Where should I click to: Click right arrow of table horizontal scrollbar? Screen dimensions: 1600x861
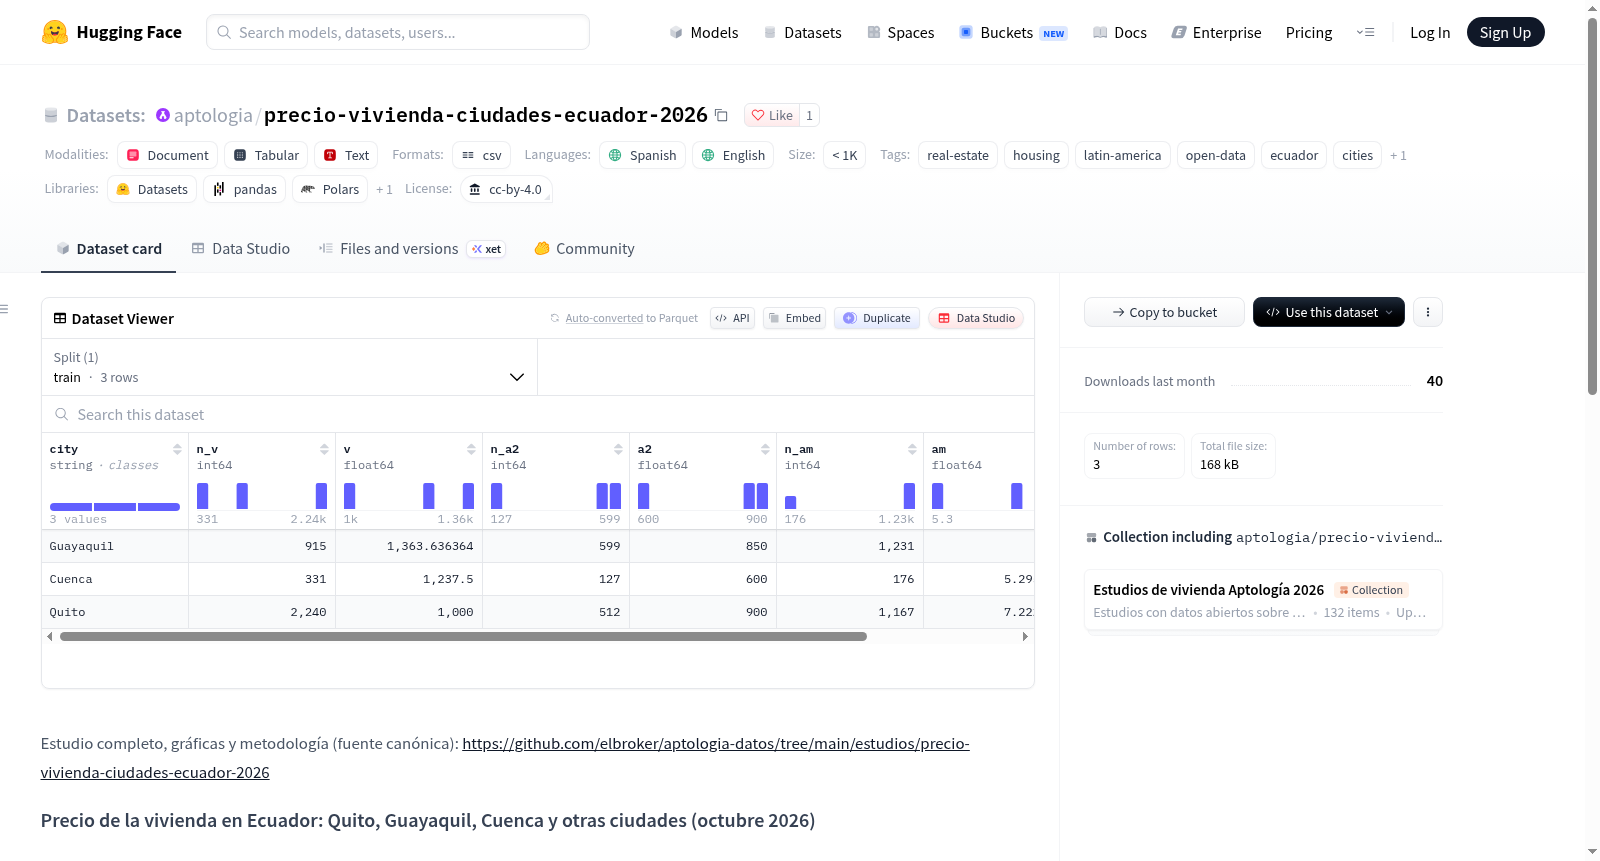[x=1025, y=636]
